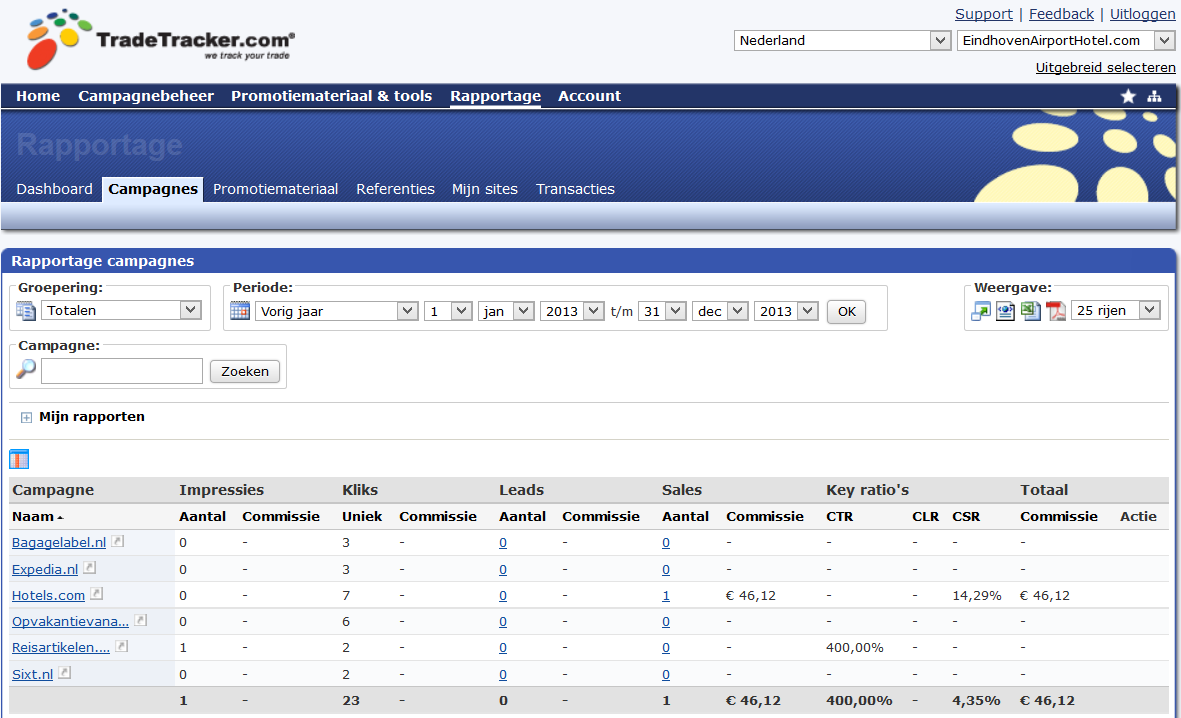Click the second Weergave view icon
Viewport: 1181px width, 718px height.
1006,310
